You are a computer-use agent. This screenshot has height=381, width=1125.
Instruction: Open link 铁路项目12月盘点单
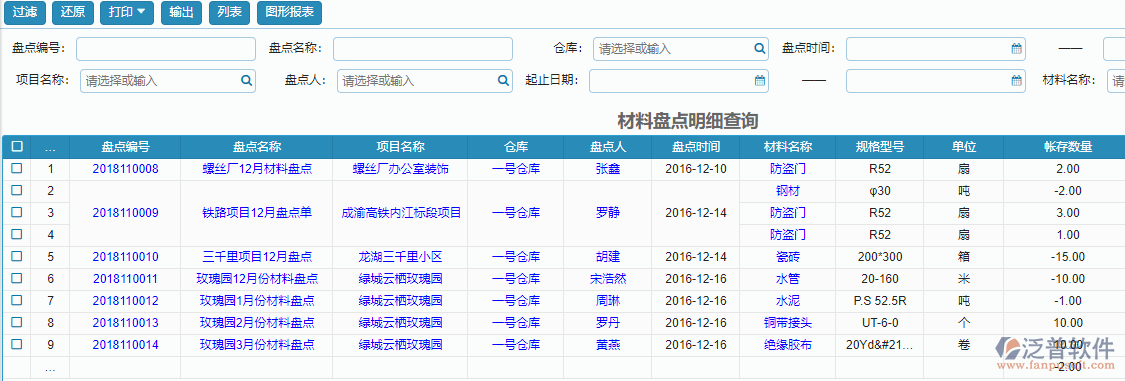click(257, 212)
